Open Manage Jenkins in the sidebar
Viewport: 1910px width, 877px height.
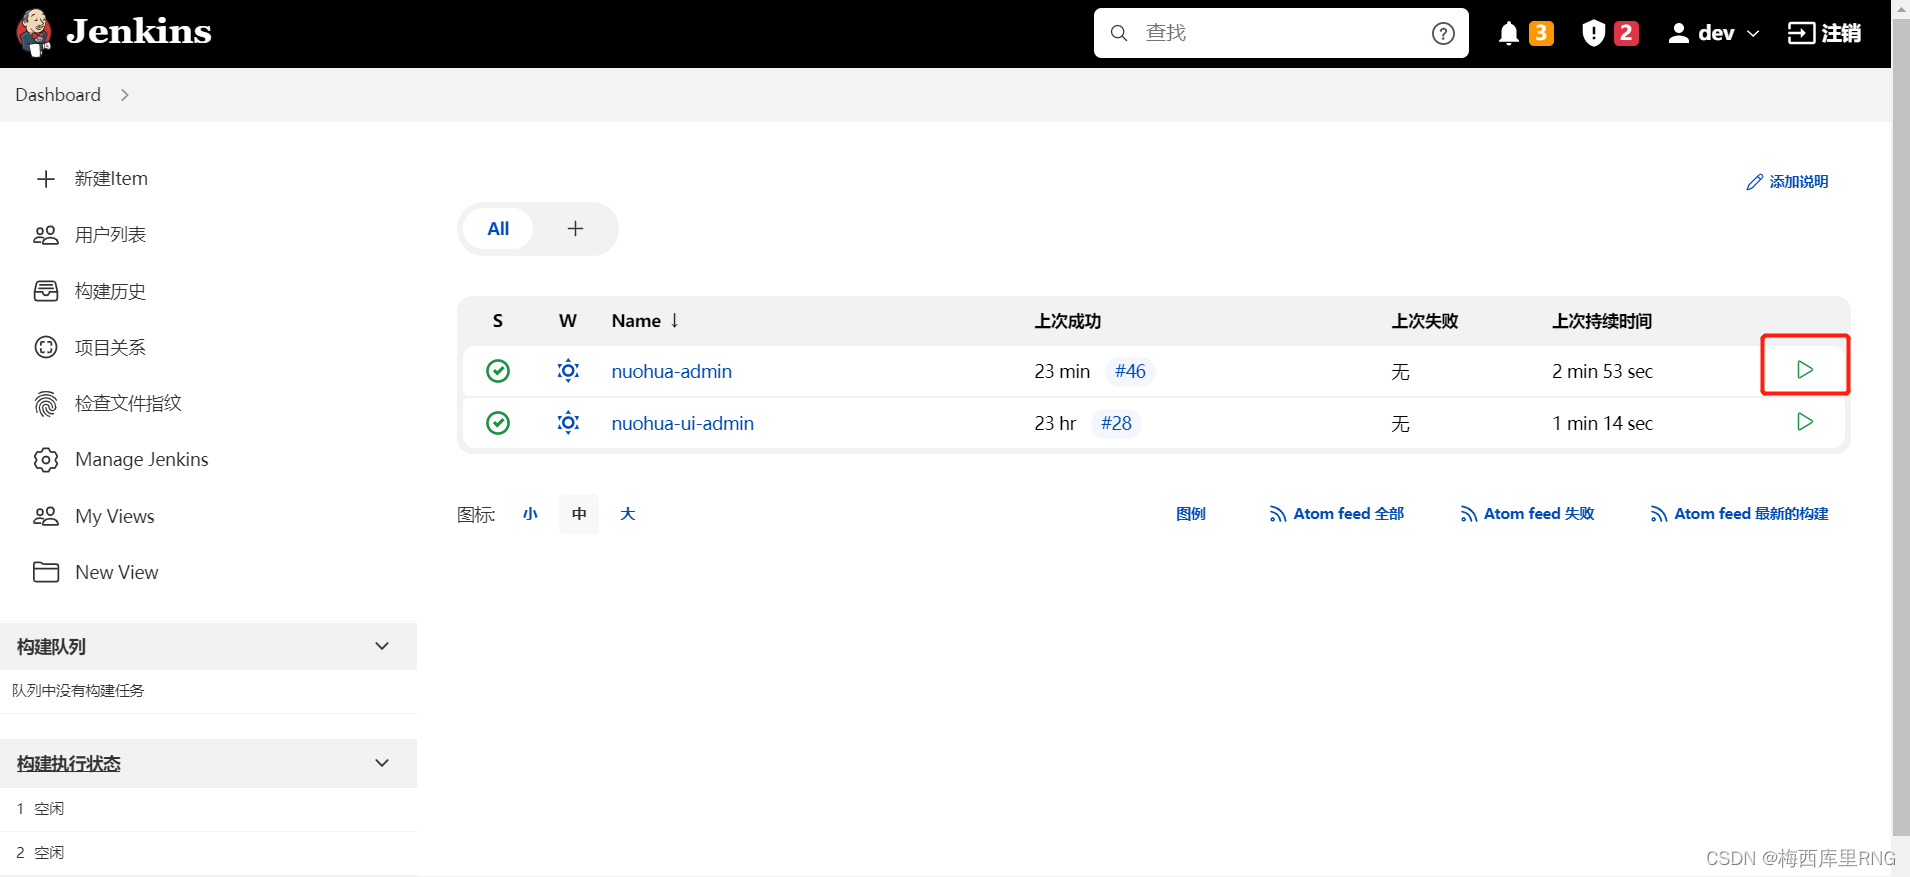[141, 459]
